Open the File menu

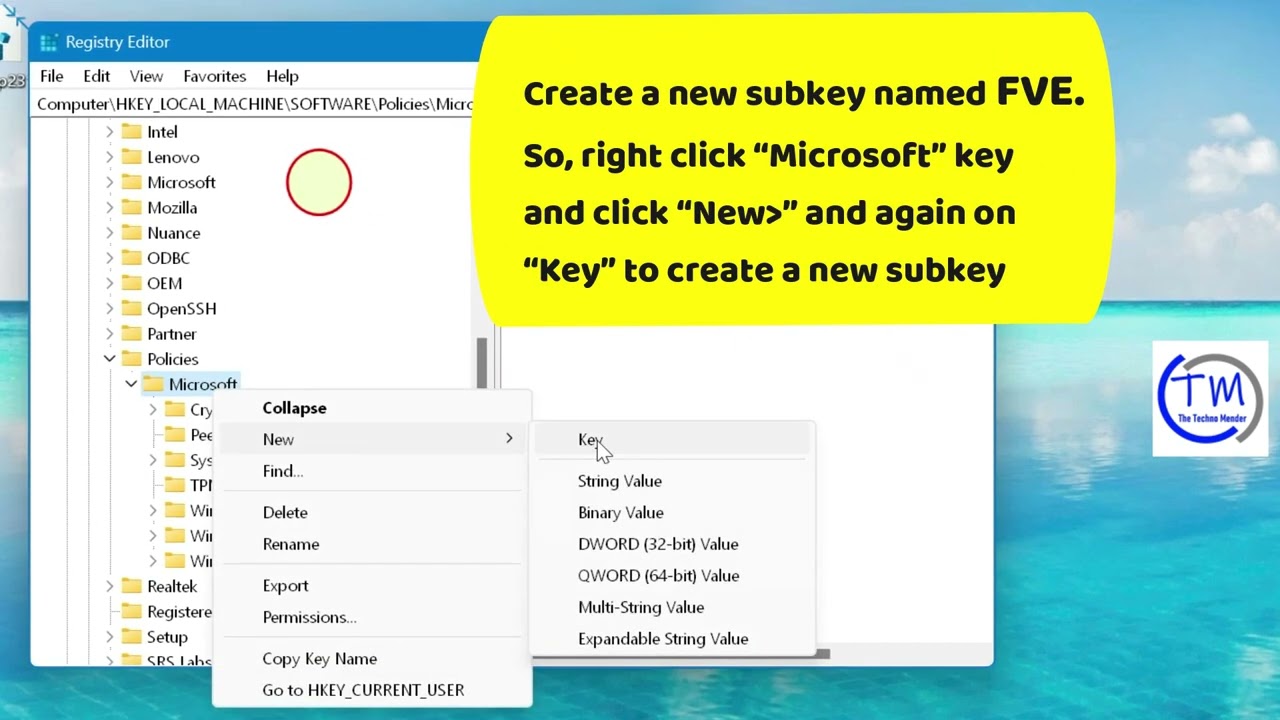coord(51,76)
